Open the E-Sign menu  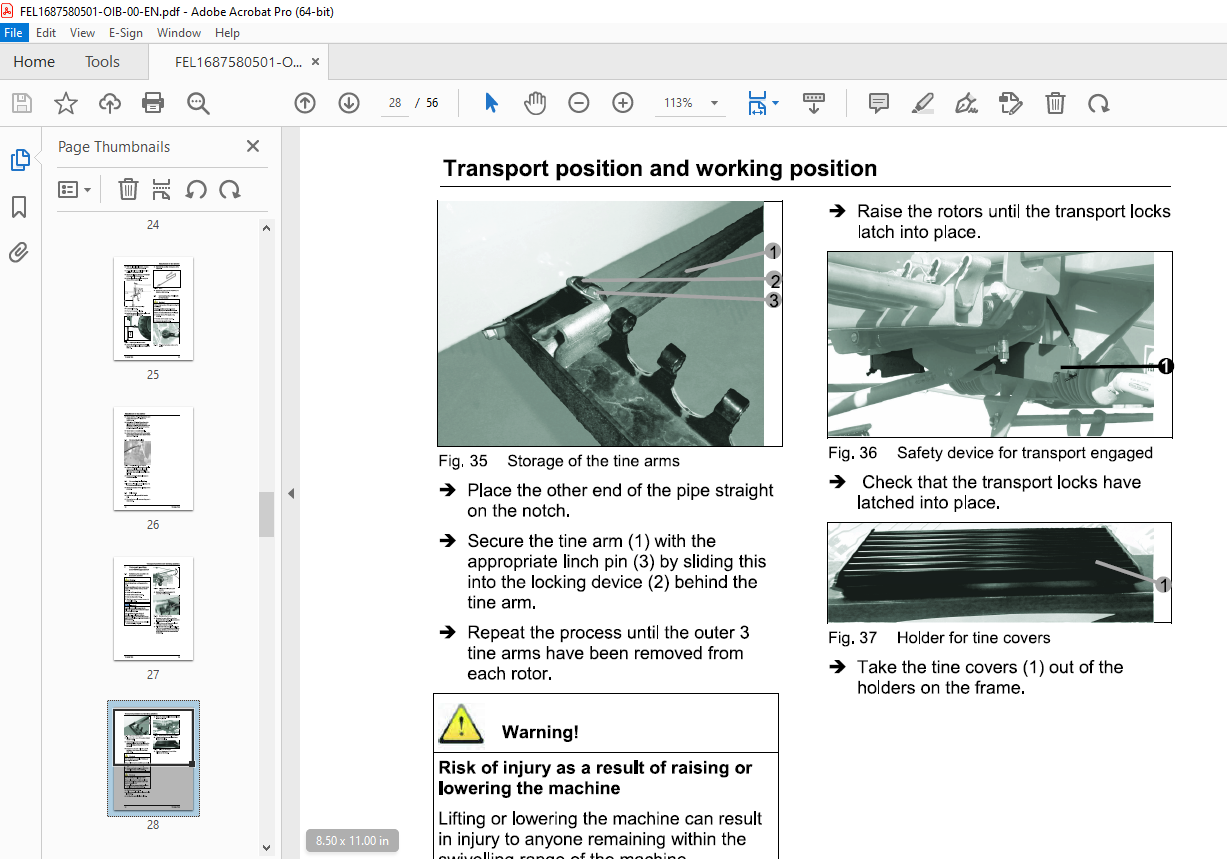[x=125, y=33]
